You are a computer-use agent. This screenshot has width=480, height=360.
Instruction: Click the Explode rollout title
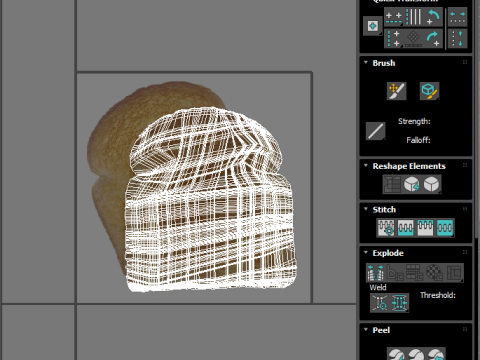tap(388, 253)
